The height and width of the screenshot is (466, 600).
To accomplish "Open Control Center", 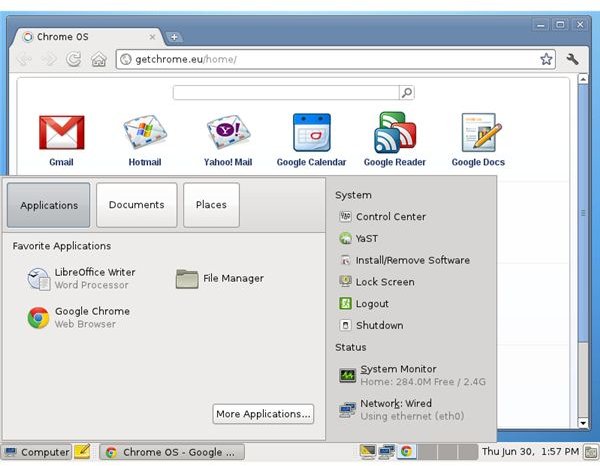I will coord(382,217).
